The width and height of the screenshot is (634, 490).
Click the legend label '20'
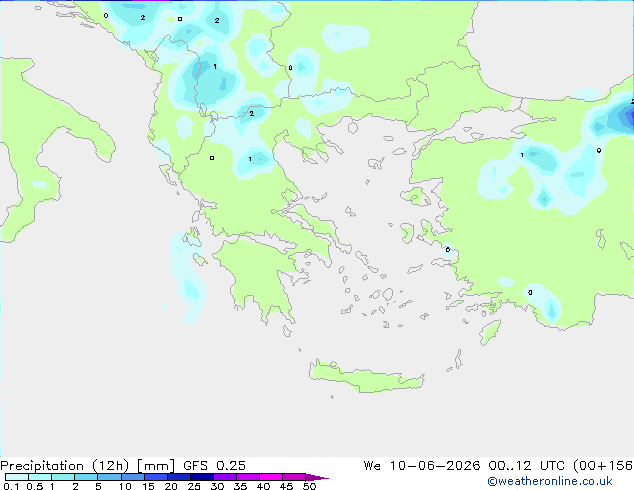(171, 486)
